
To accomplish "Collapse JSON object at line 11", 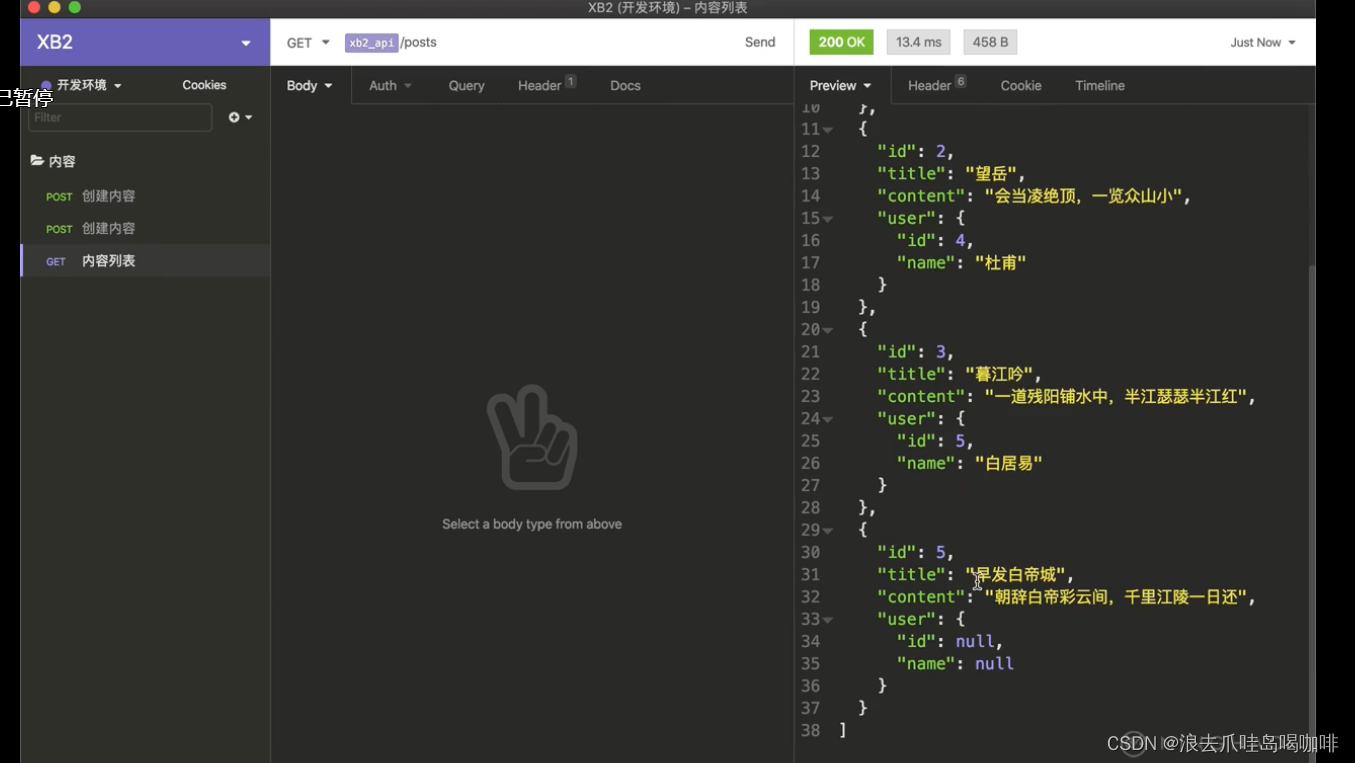I will 828,130.
